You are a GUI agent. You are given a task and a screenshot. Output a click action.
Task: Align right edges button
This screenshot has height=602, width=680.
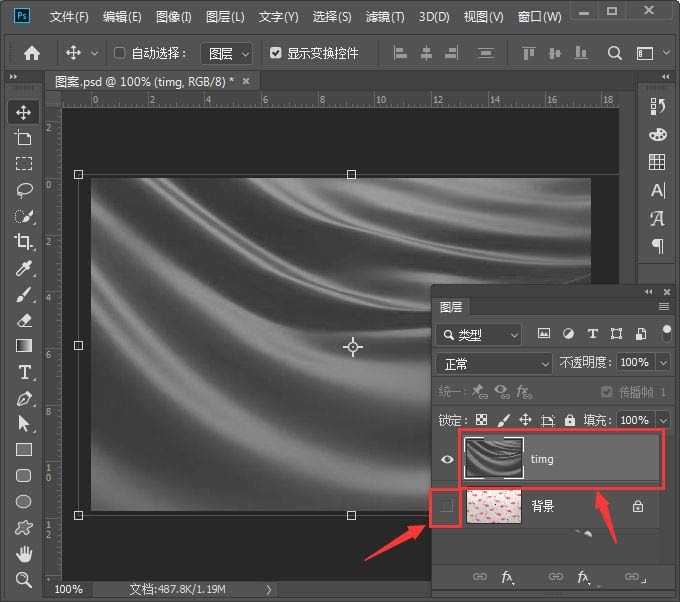coord(452,53)
